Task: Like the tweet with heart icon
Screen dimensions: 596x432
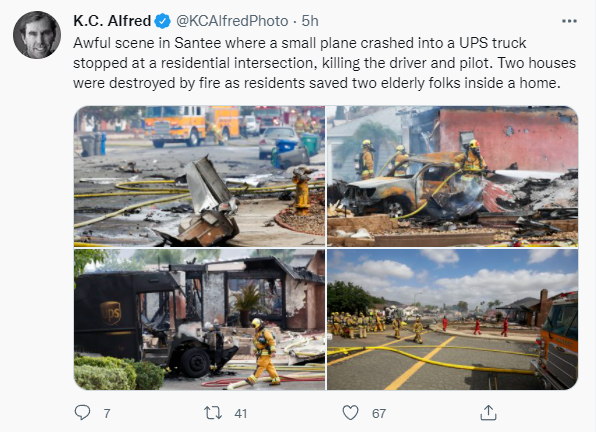Action: point(350,413)
